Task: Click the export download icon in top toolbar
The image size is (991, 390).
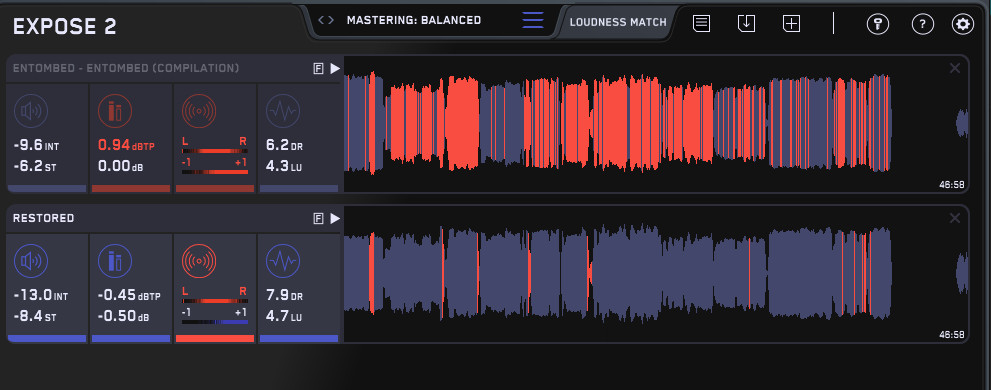Action: (746, 23)
